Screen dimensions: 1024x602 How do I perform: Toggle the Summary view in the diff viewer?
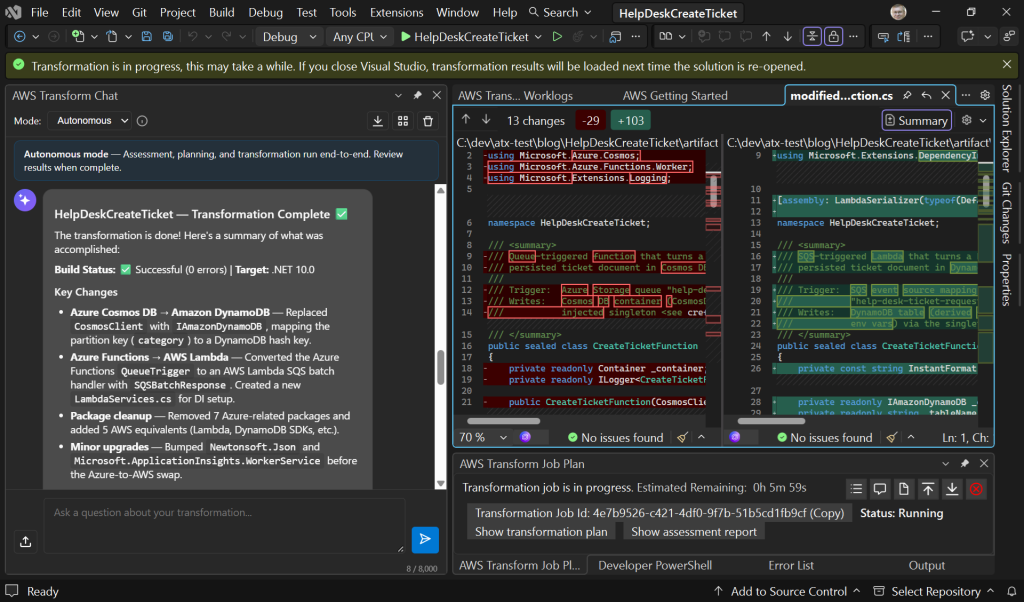click(x=916, y=120)
